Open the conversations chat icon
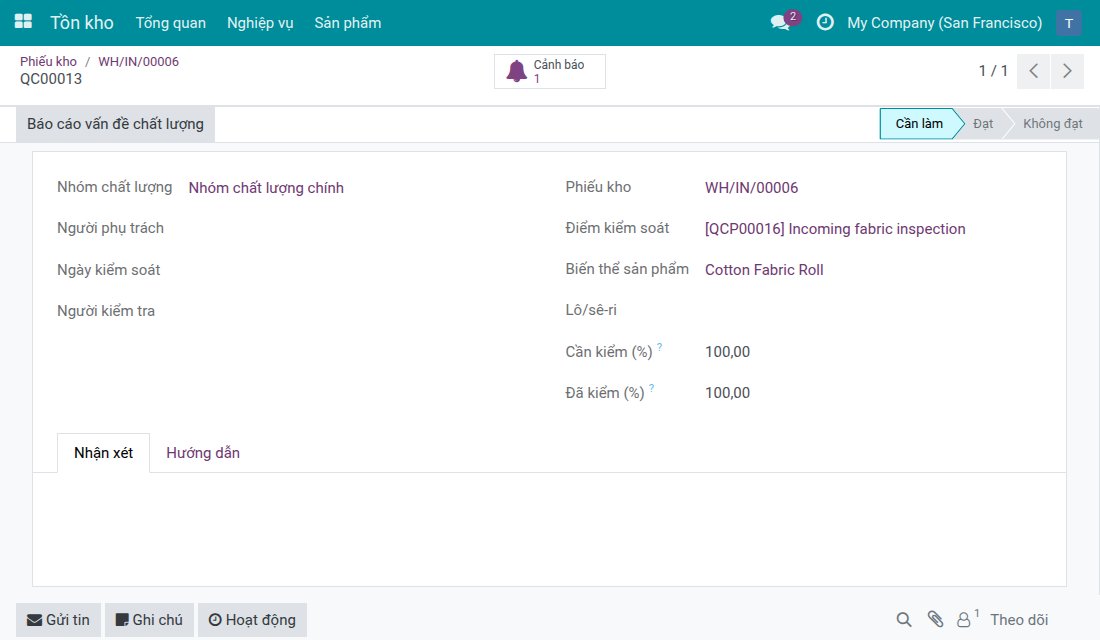This screenshot has height=640, width=1100. (x=780, y=22)
